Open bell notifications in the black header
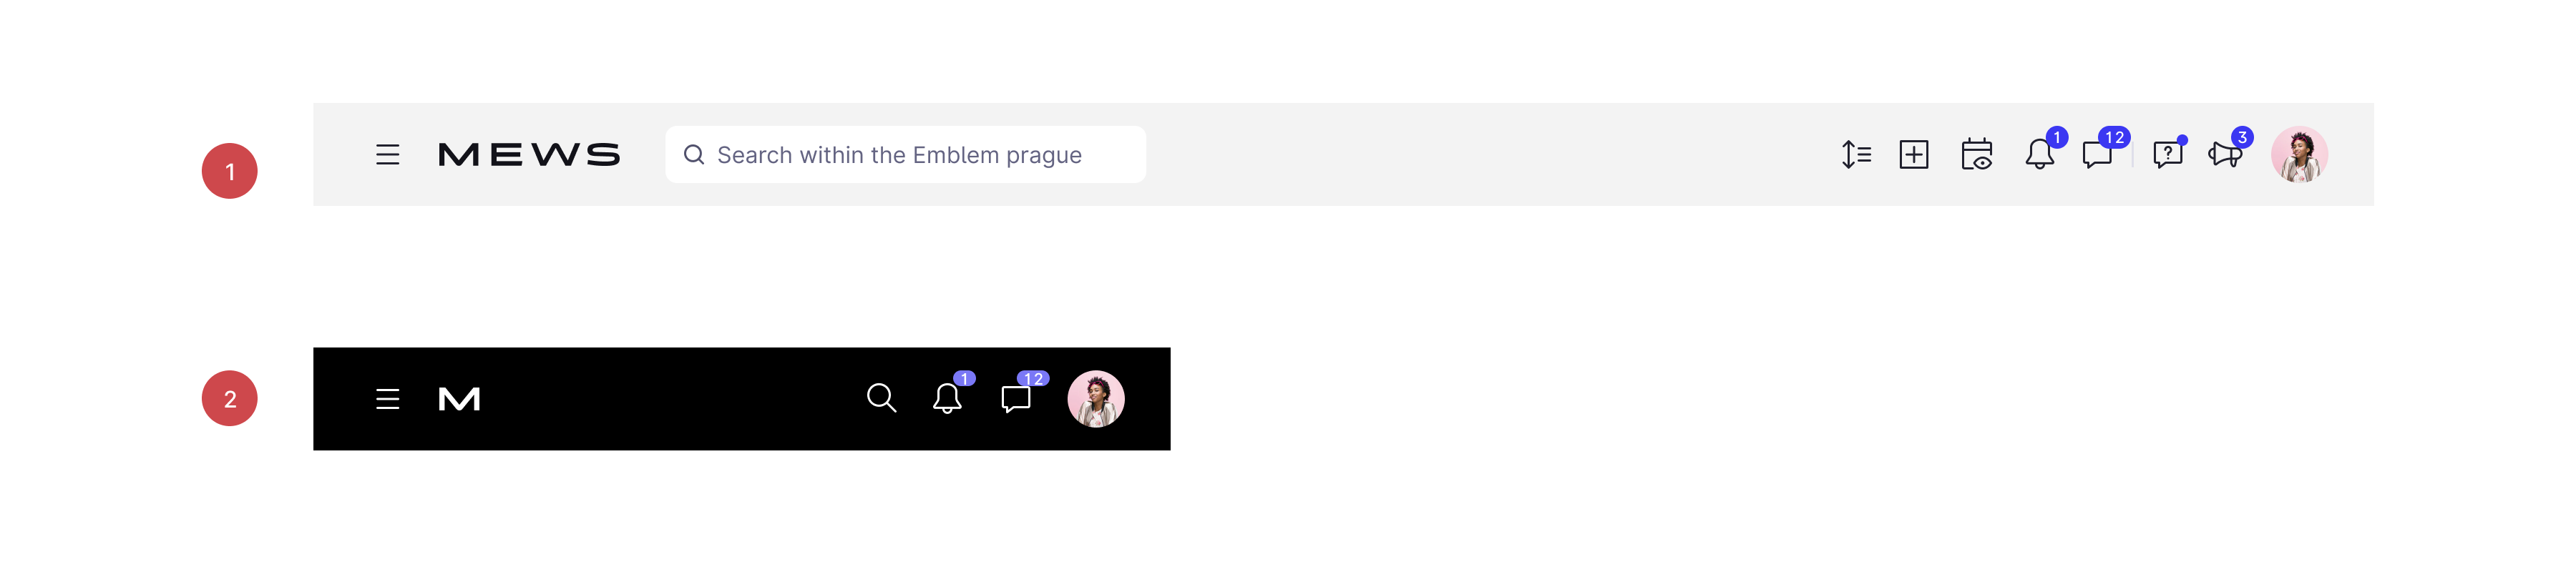The image size is (2576, 572). (x=947, y=398)
